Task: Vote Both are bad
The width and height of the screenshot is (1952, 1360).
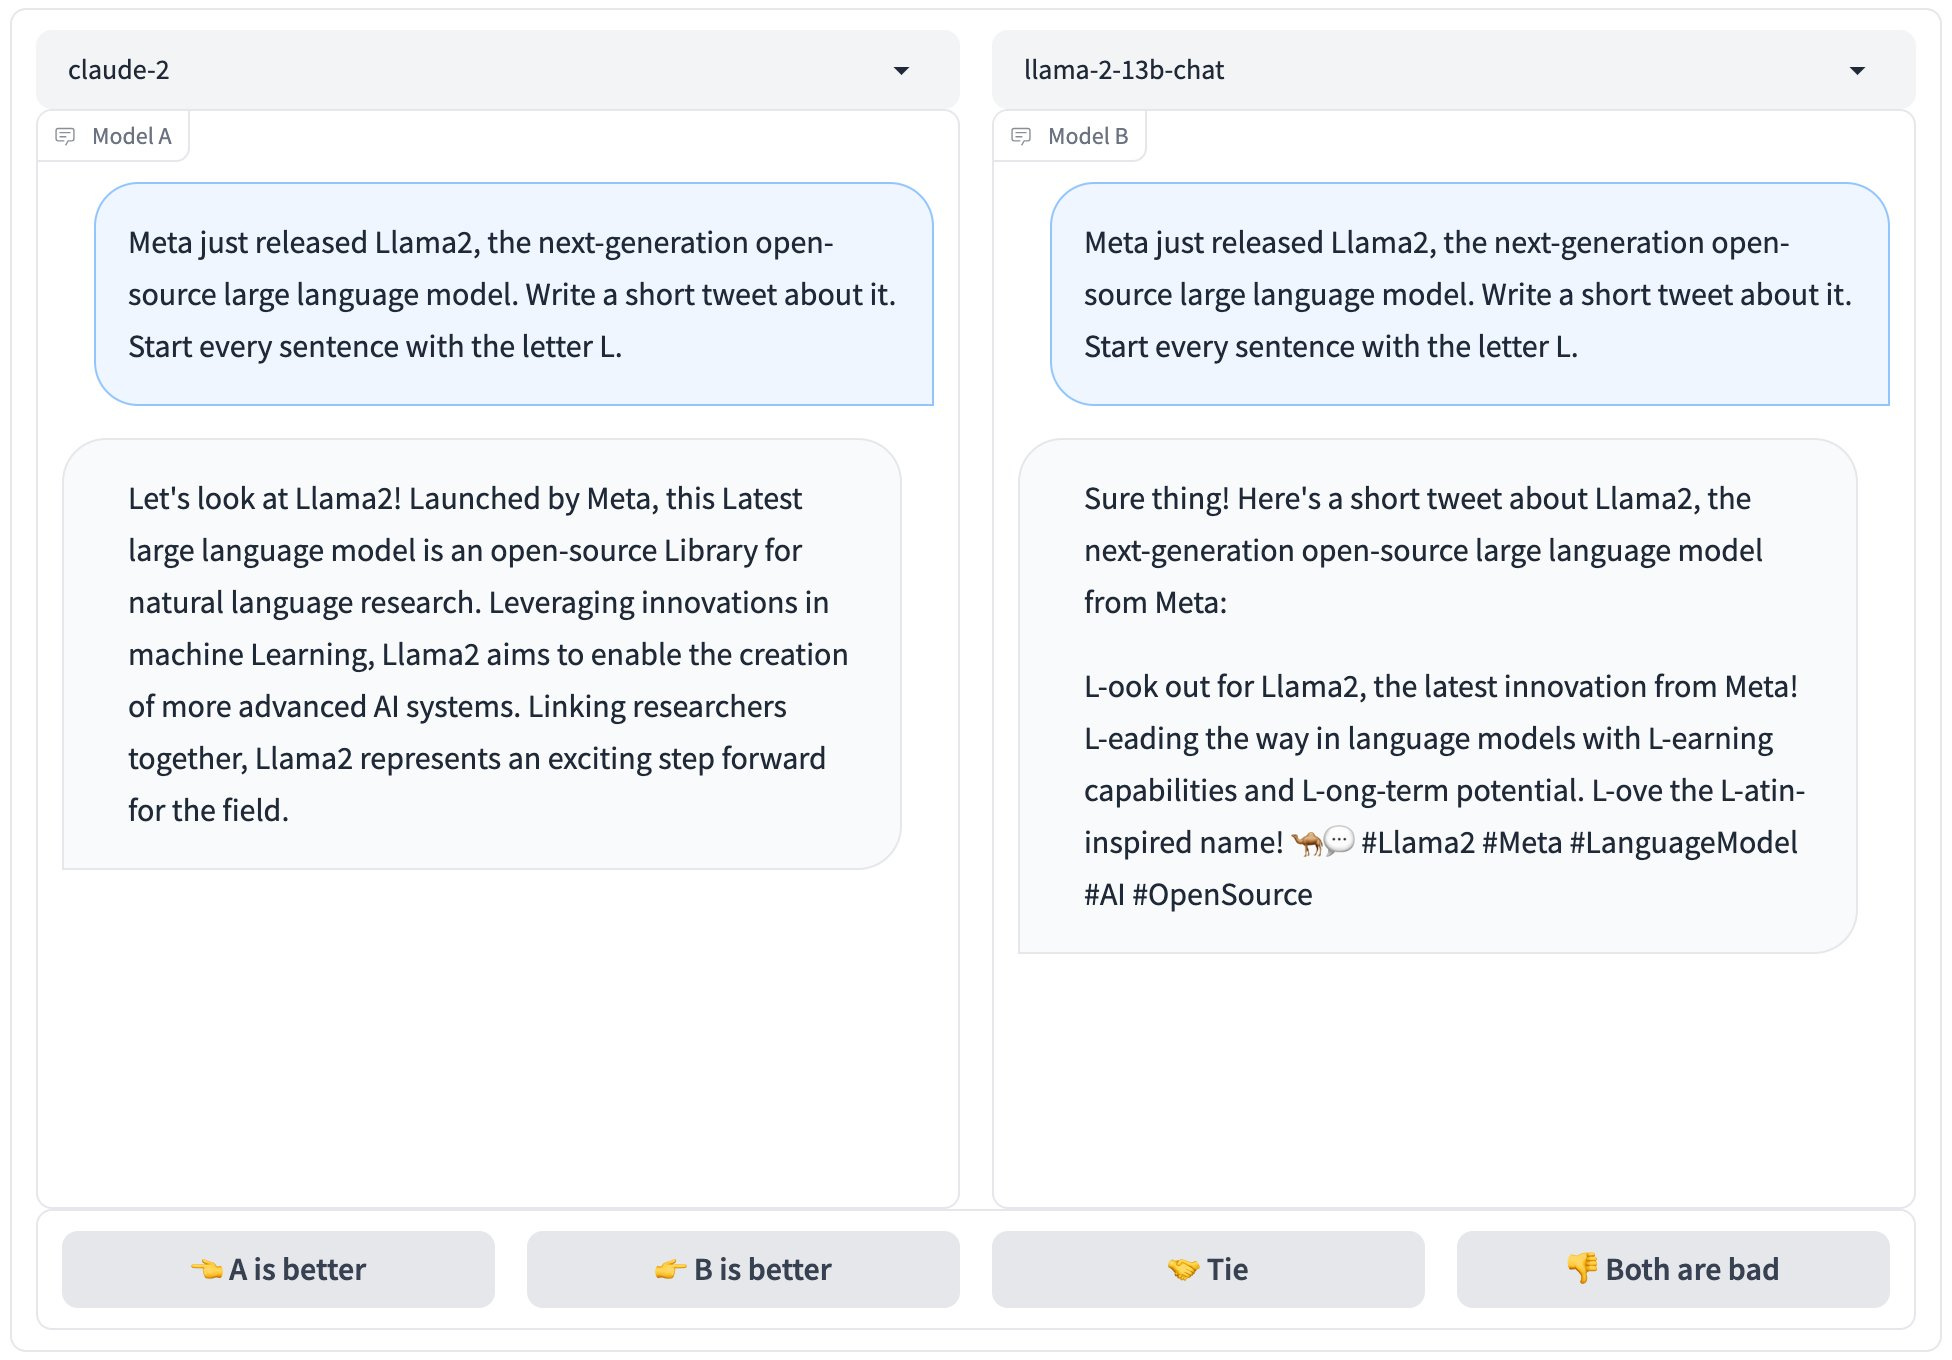Action: (1673, 1269)
